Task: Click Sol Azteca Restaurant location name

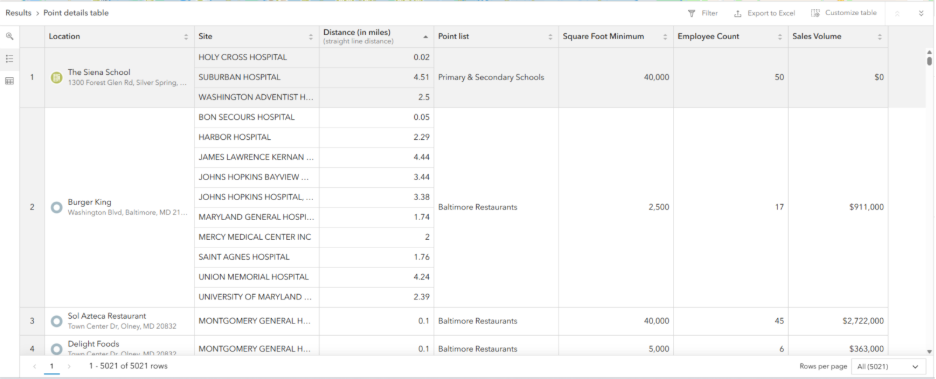Action: click(x=107, y=316)
